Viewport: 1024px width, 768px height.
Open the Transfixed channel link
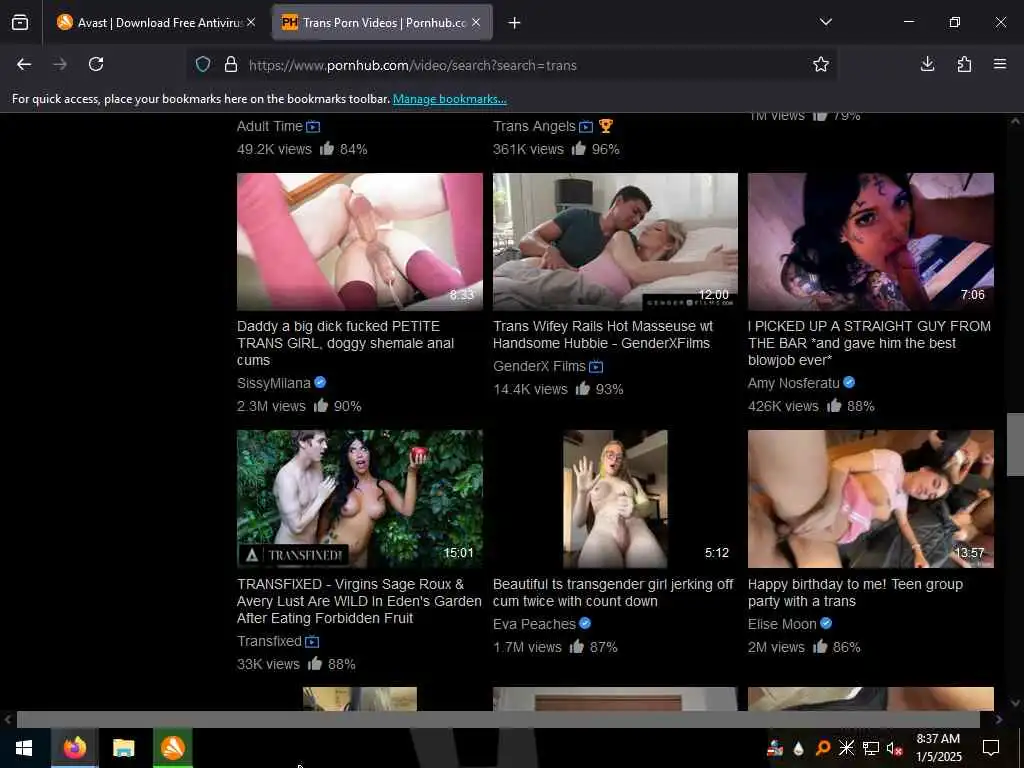(x=269, y=641)
